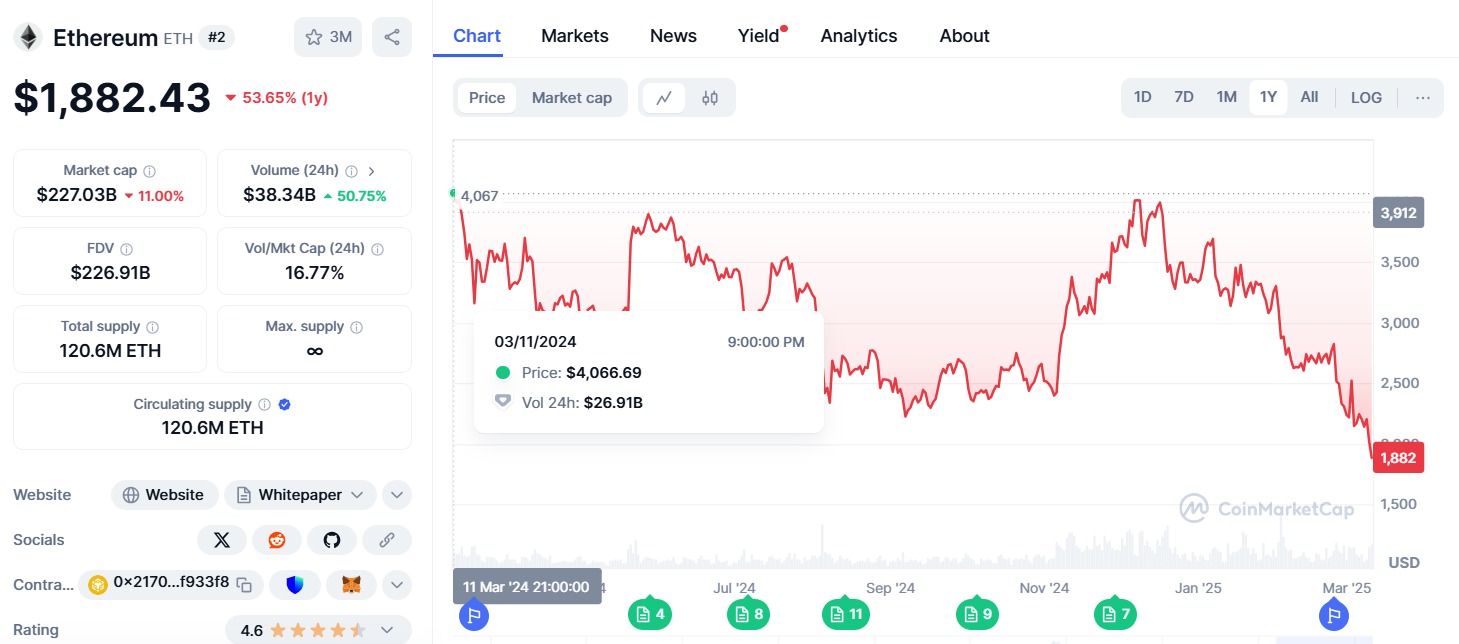The height and width of the screenshot is (644, 1459).
Task: Open Ethereum's X (Twitter) social link
Action: coord(222,540)
